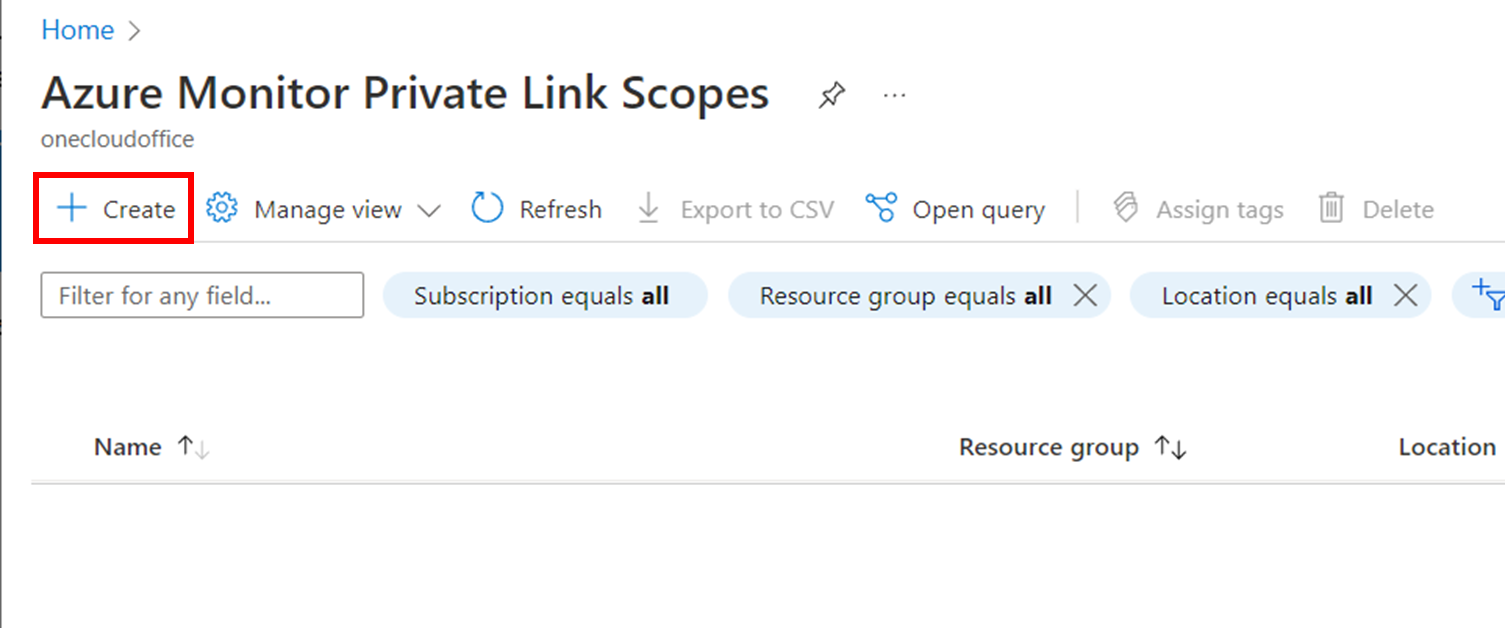Select the Refresh icon

click(x=487, y=208)
